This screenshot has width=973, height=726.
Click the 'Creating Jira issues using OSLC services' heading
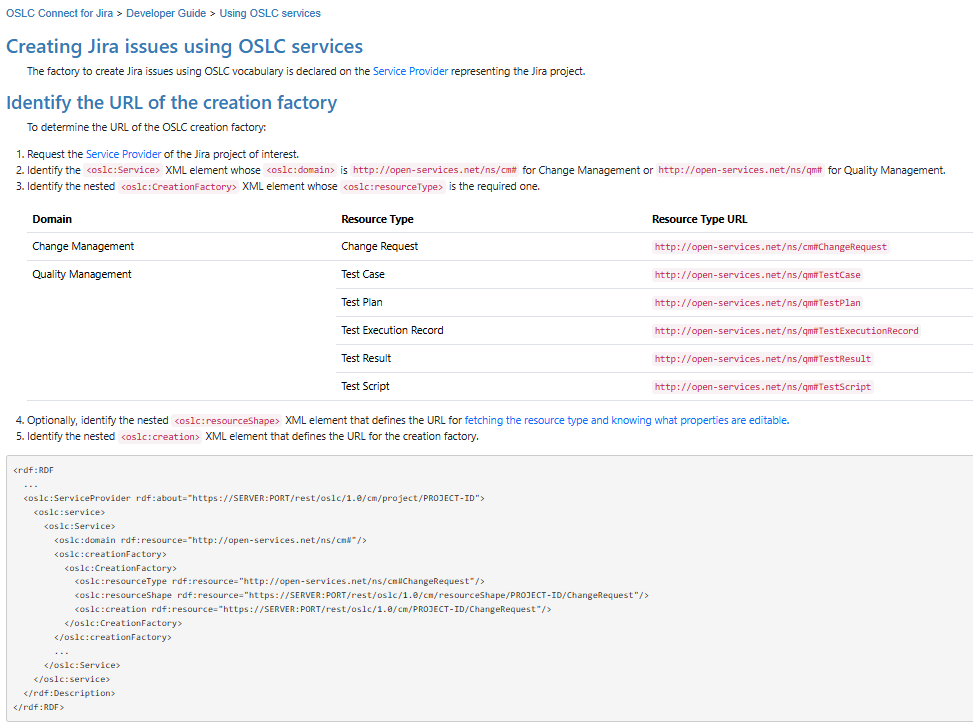click(185, 46)
